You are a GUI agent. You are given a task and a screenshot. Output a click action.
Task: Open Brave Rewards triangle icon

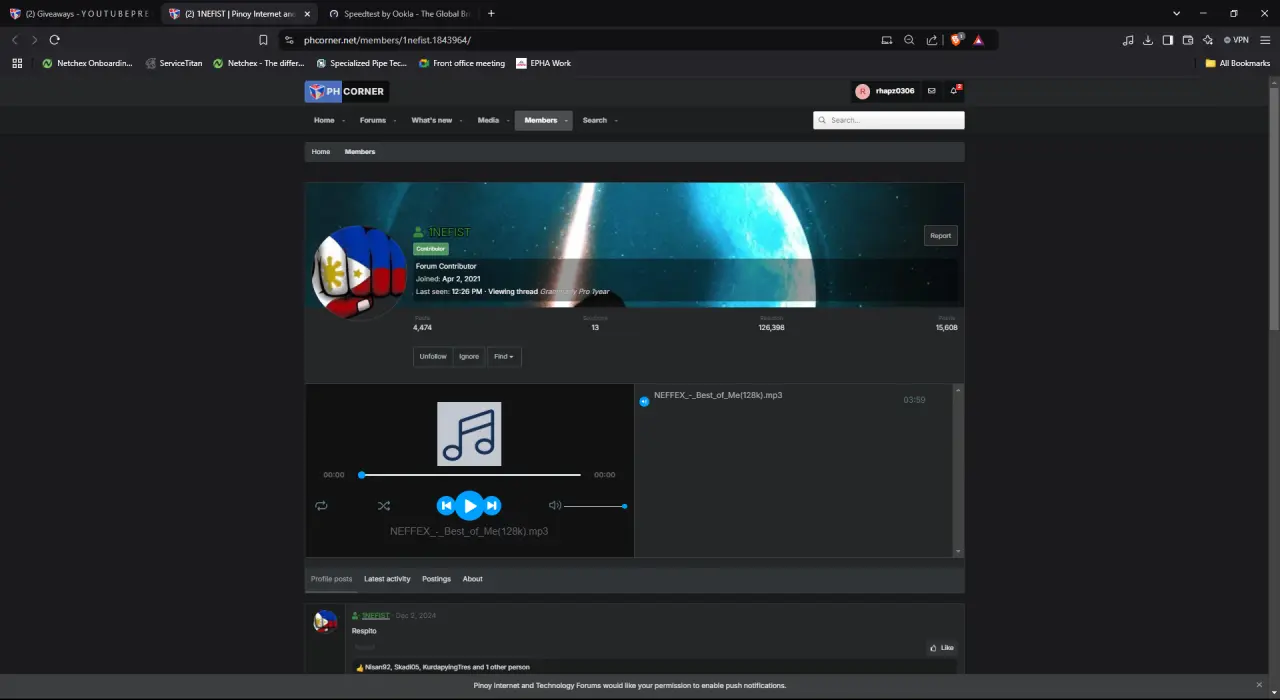(x=978, y=40)
